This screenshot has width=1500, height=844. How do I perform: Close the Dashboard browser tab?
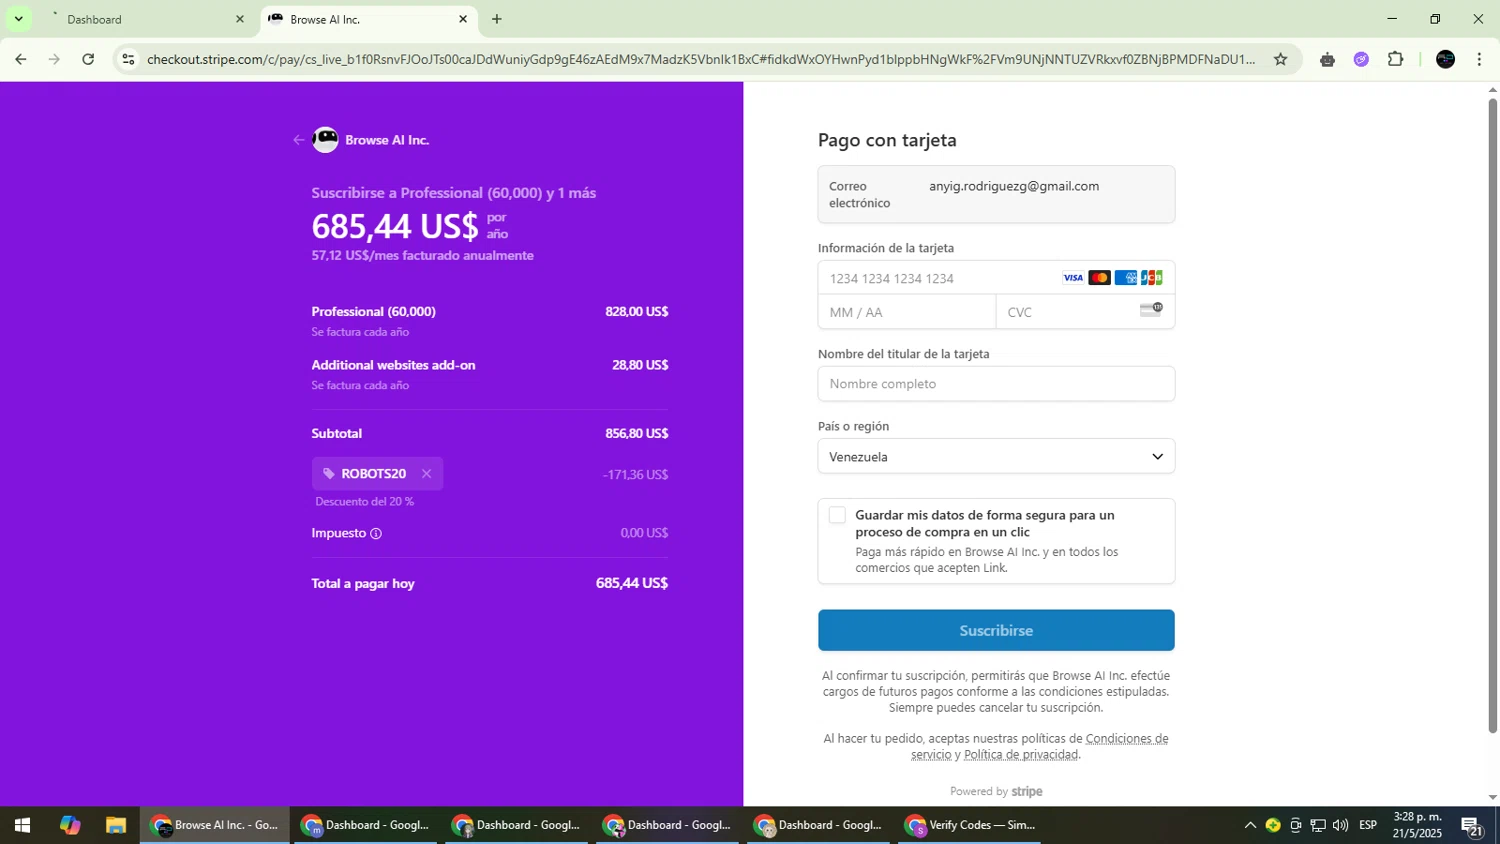point(239,19)
